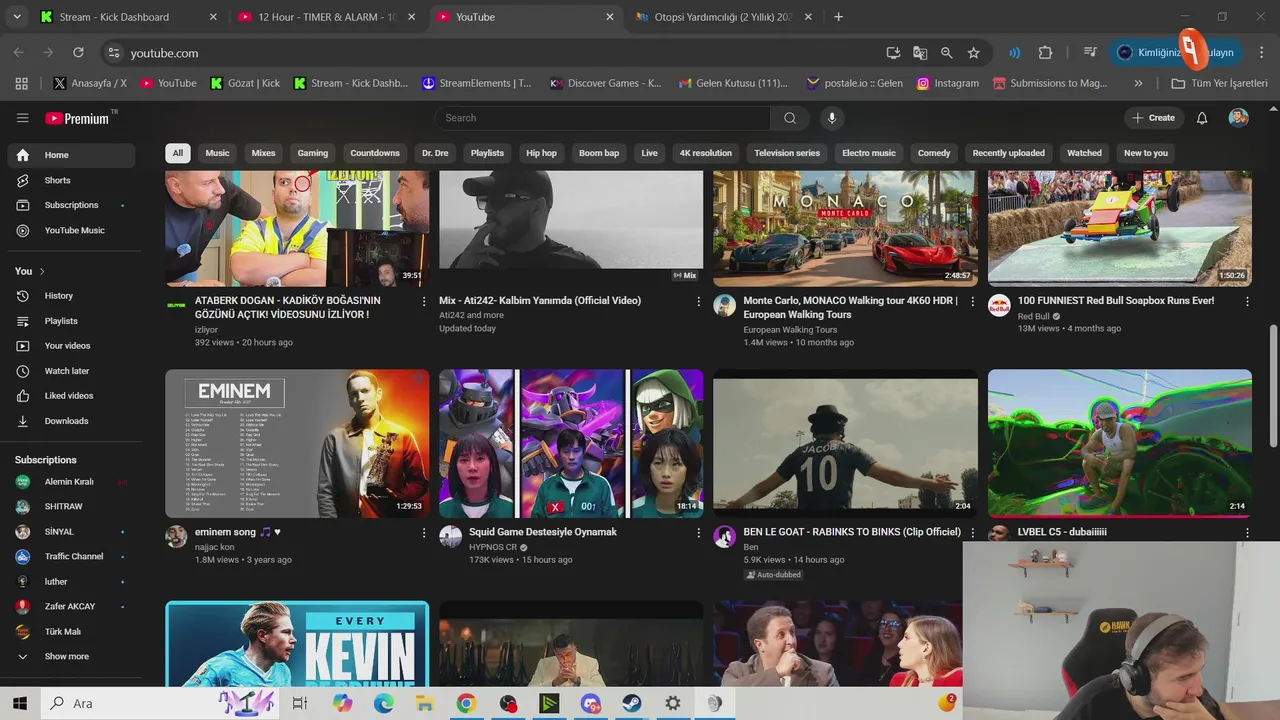Viewport: 1280px width, 720px height.
Task: Open Playlists in the sidebar
Action: (x=70, y=321)
